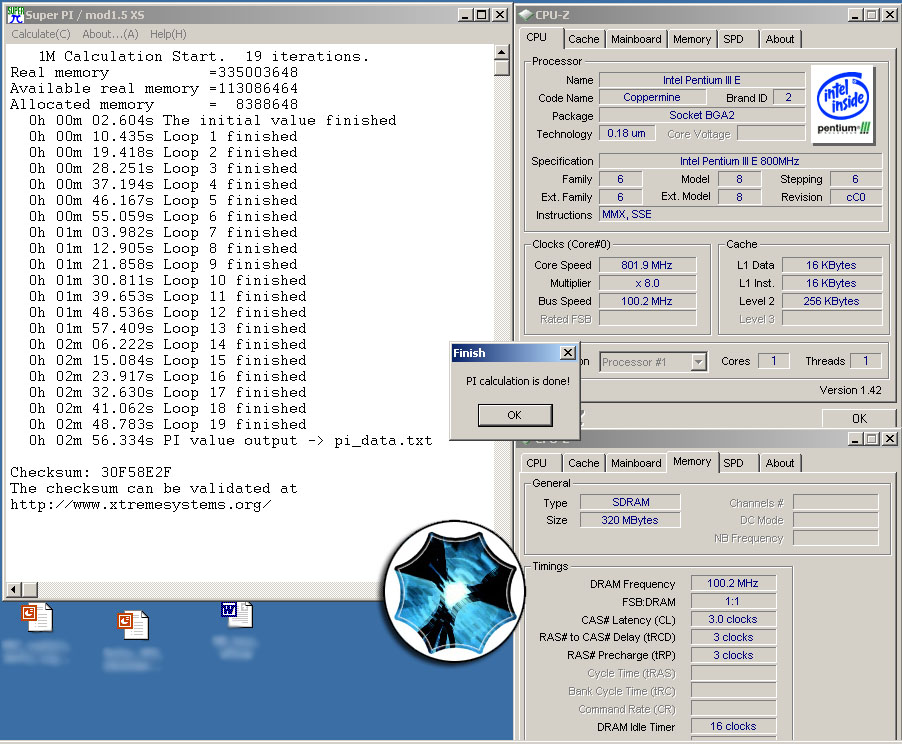The width and height of the screenshot is (902, 744).
Task: Click the Multiplier value x 8.0
Action: pyautogui.click(x=647, y=283)
